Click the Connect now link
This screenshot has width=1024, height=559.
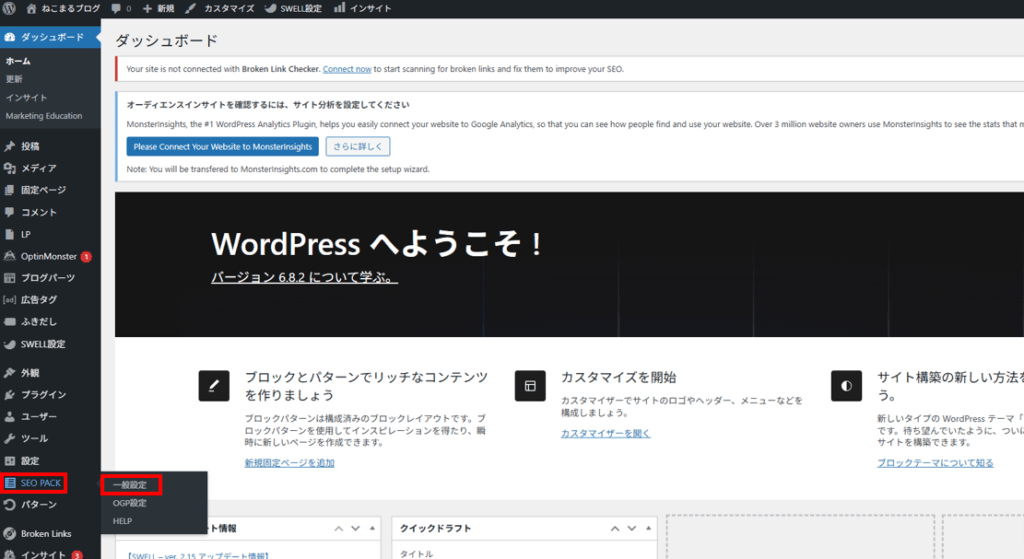[347, 69]
